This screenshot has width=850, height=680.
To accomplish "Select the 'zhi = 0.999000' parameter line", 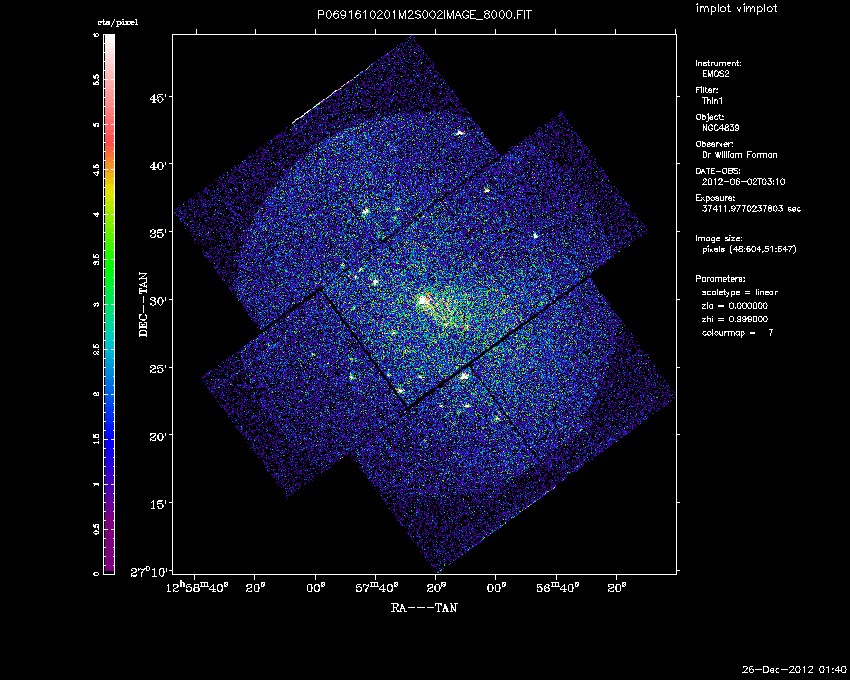I will click(735, 319).
